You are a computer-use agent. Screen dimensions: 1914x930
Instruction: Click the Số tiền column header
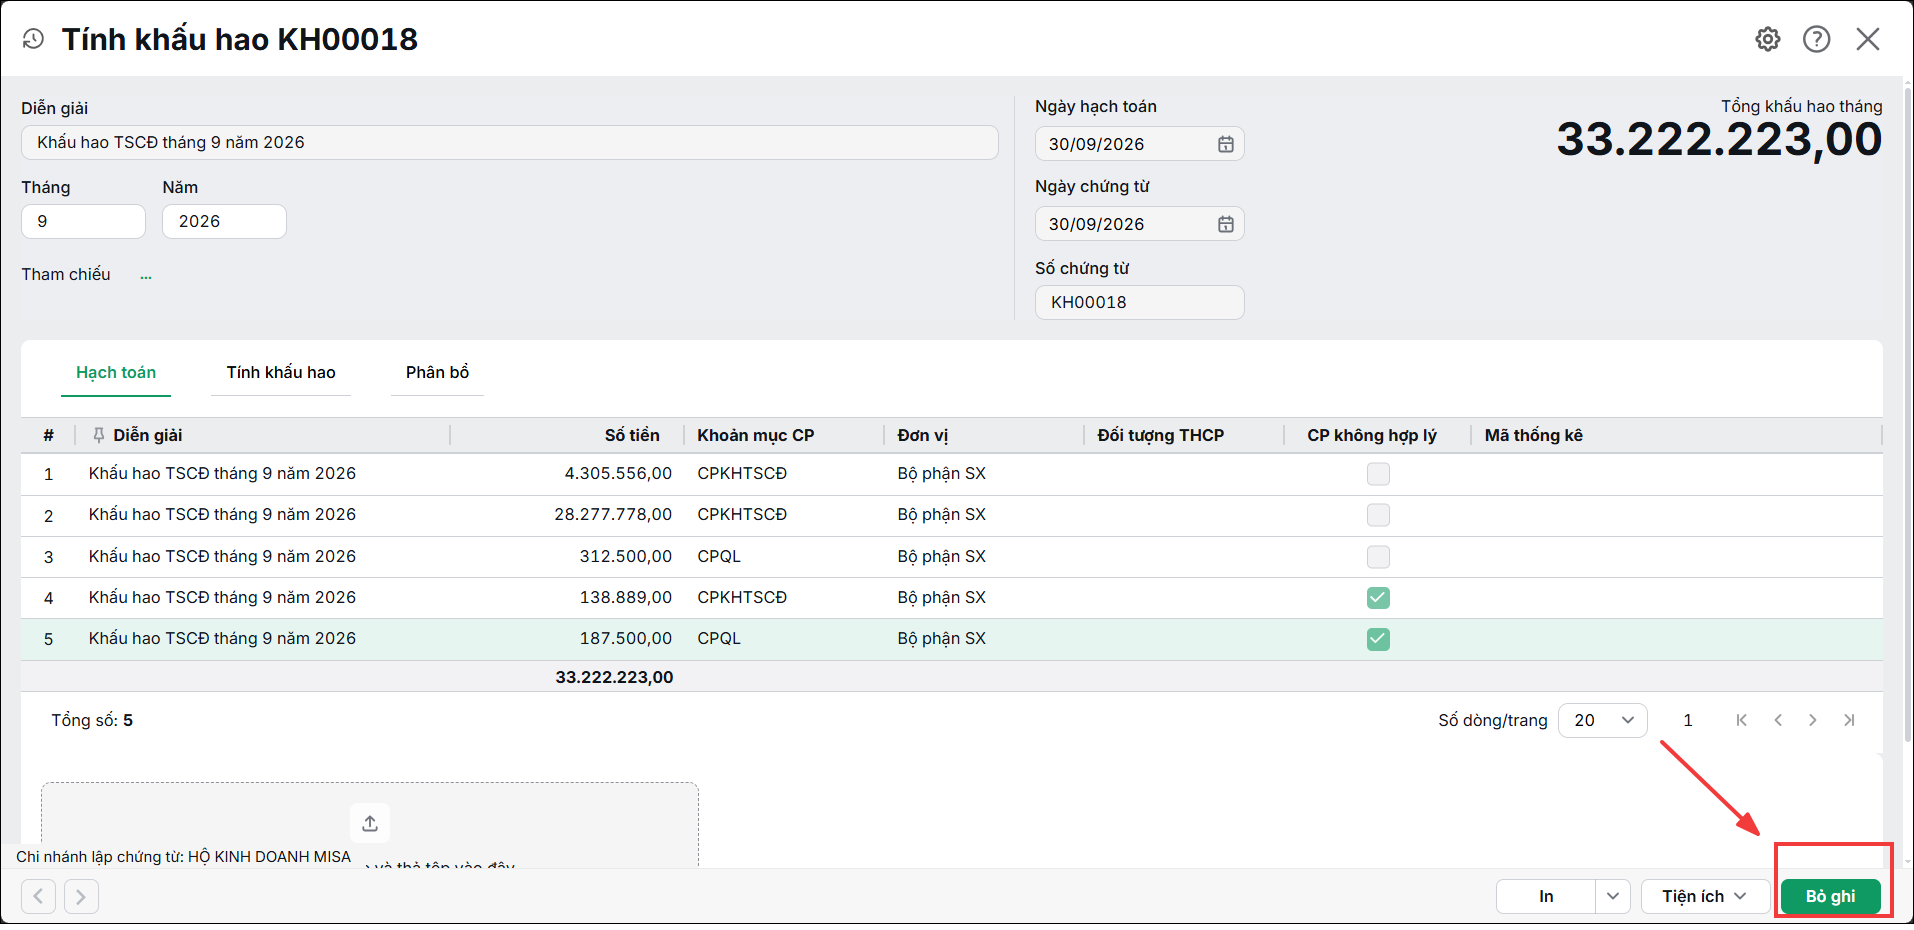(632, 435)
